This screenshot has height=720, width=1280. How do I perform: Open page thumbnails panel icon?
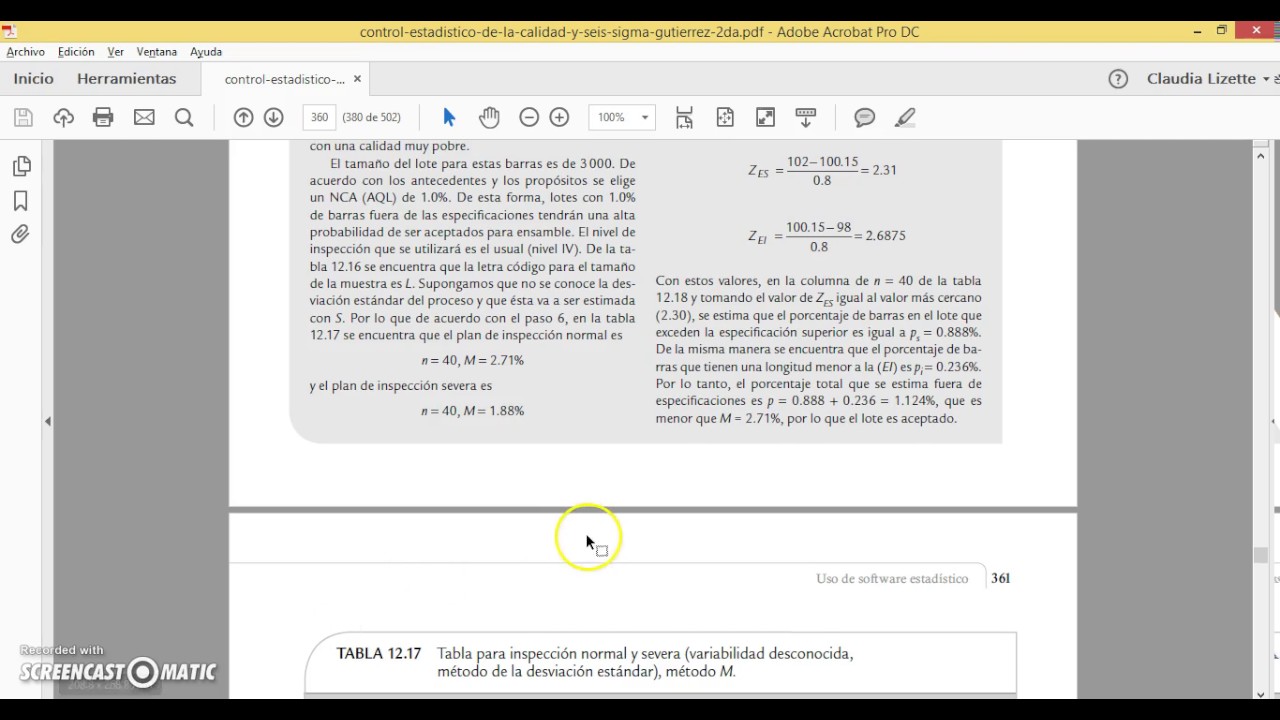(21, 166)
